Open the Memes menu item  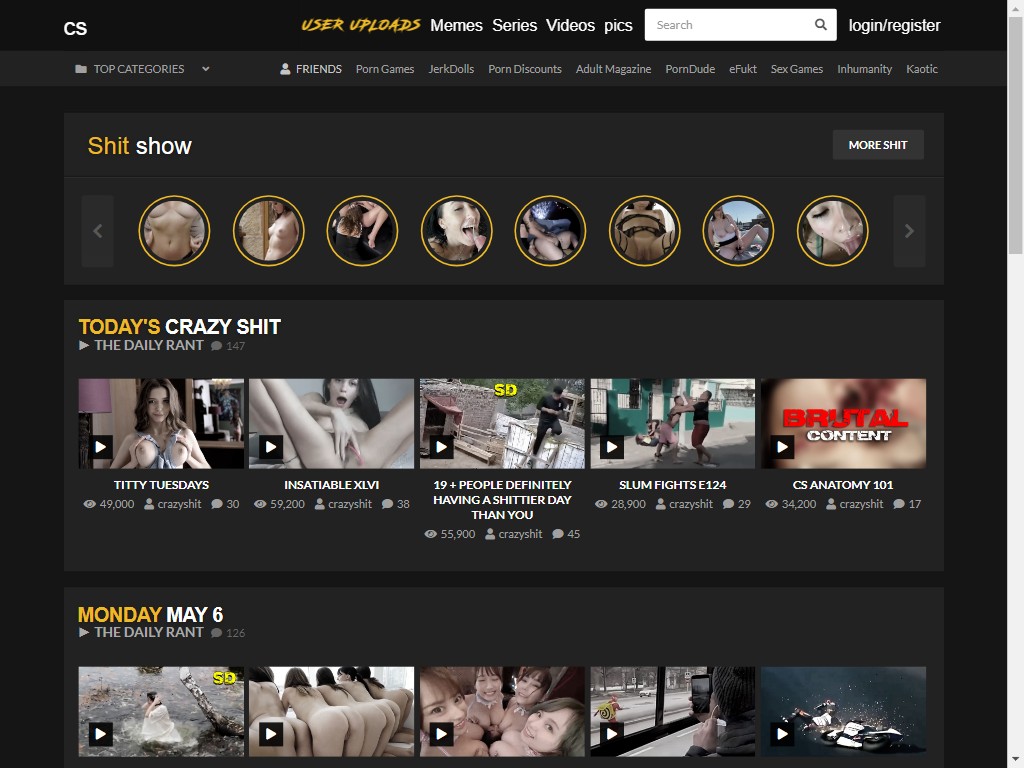[456, 25]
